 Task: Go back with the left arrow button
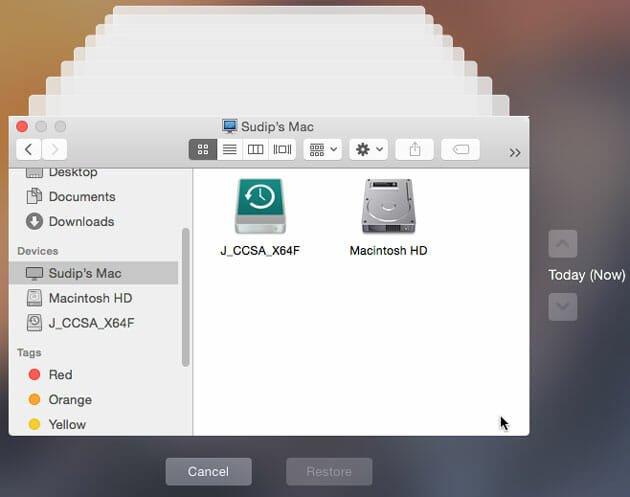pyautogui.click(x=28, y=149)
